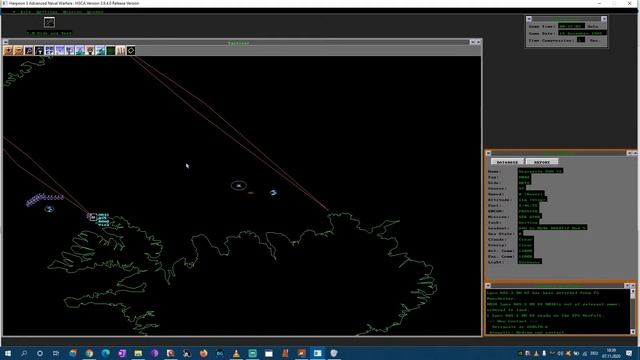The height and width of the screenshot is (360, 640).
Task: Click the message log scrollbar up arrow
Action: tap(633, 291)
